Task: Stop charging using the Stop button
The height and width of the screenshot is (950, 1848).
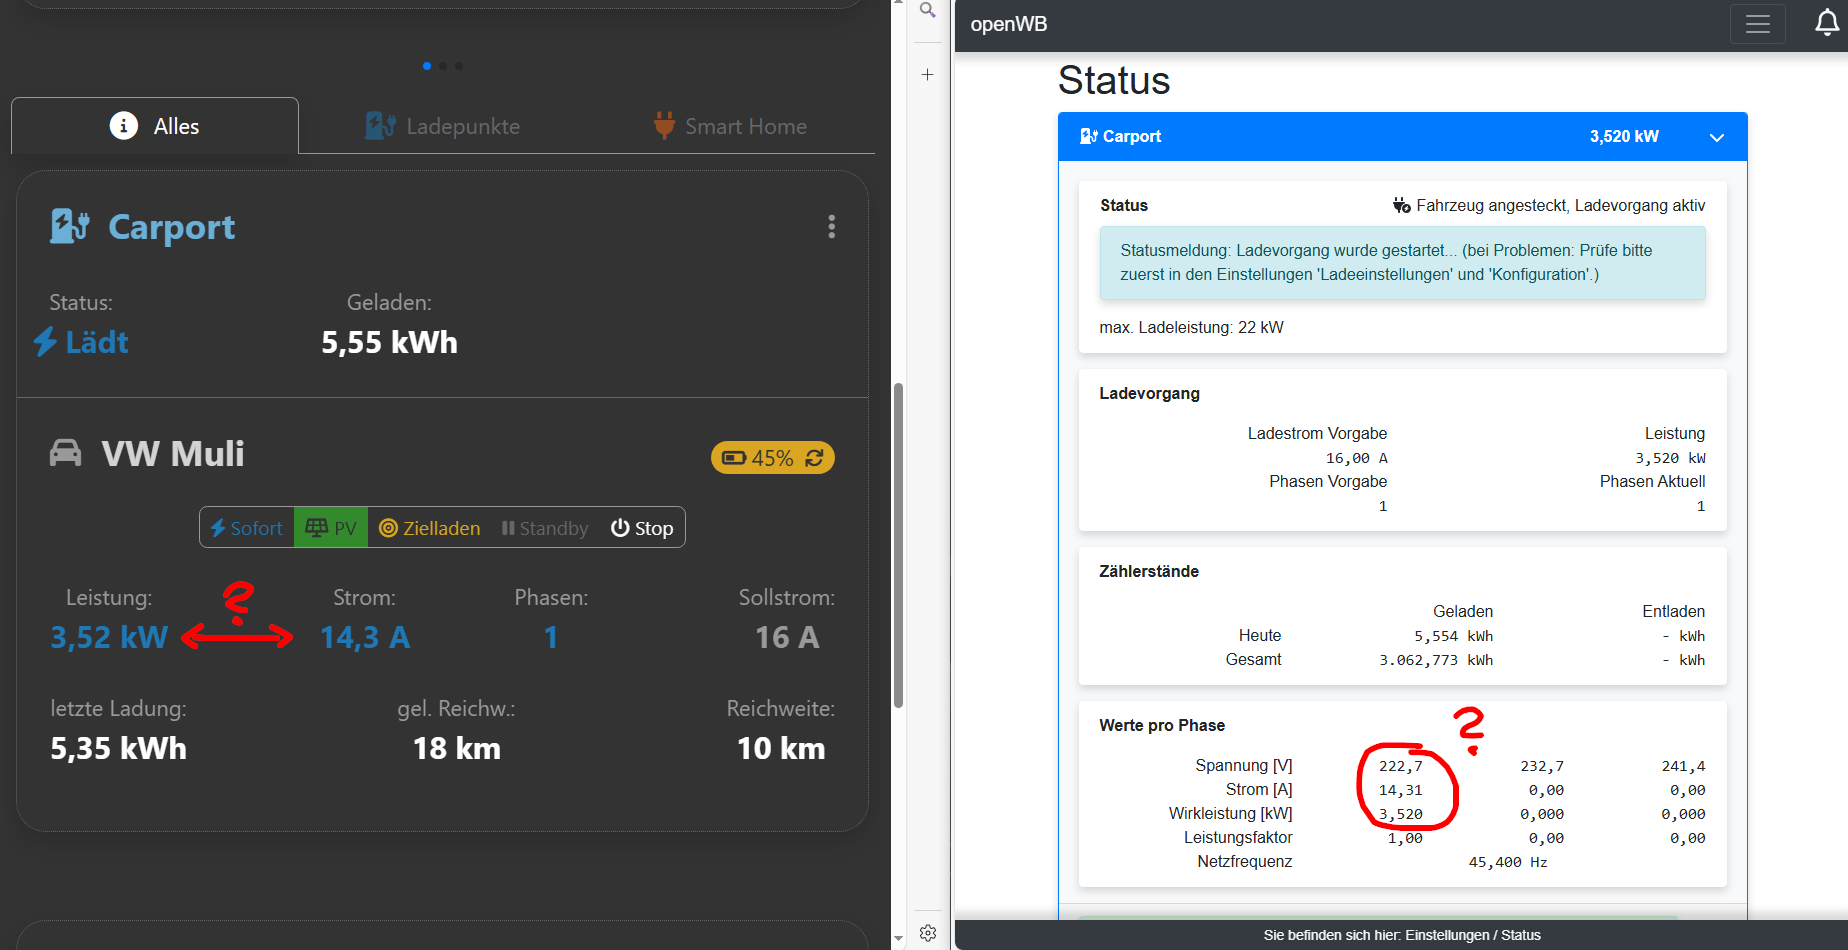Action: point(640,527)
